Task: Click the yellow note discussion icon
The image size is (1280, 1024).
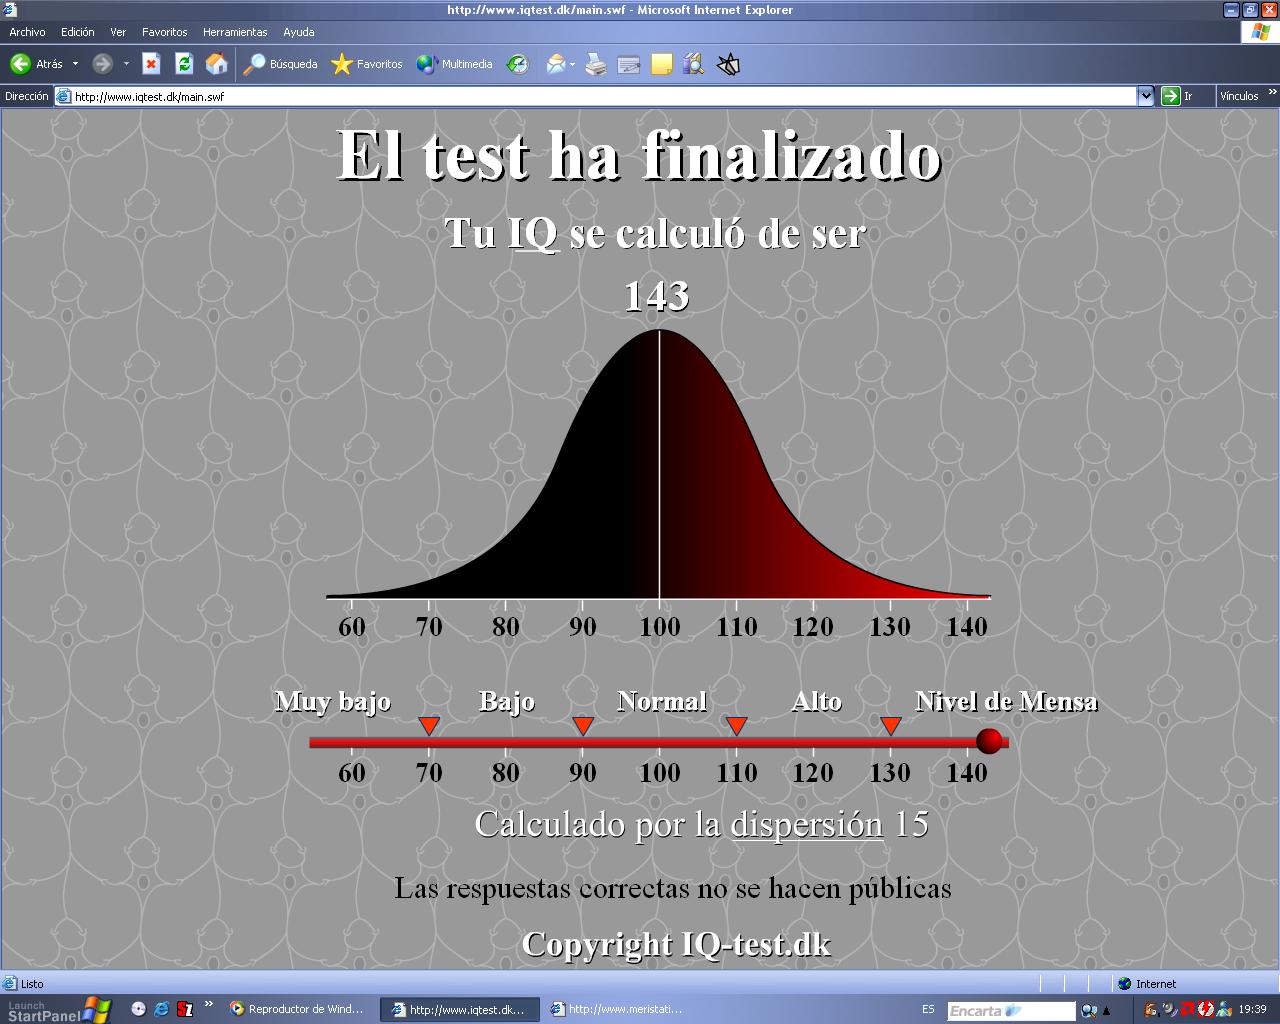Action: tap(661, 64)
